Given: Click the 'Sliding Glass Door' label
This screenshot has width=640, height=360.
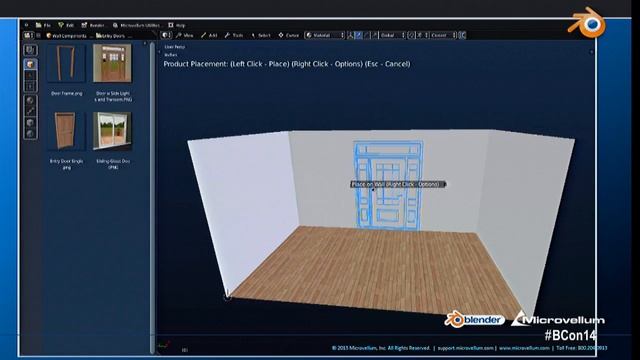Looking at the screenshot, I should tap(113, 164).
